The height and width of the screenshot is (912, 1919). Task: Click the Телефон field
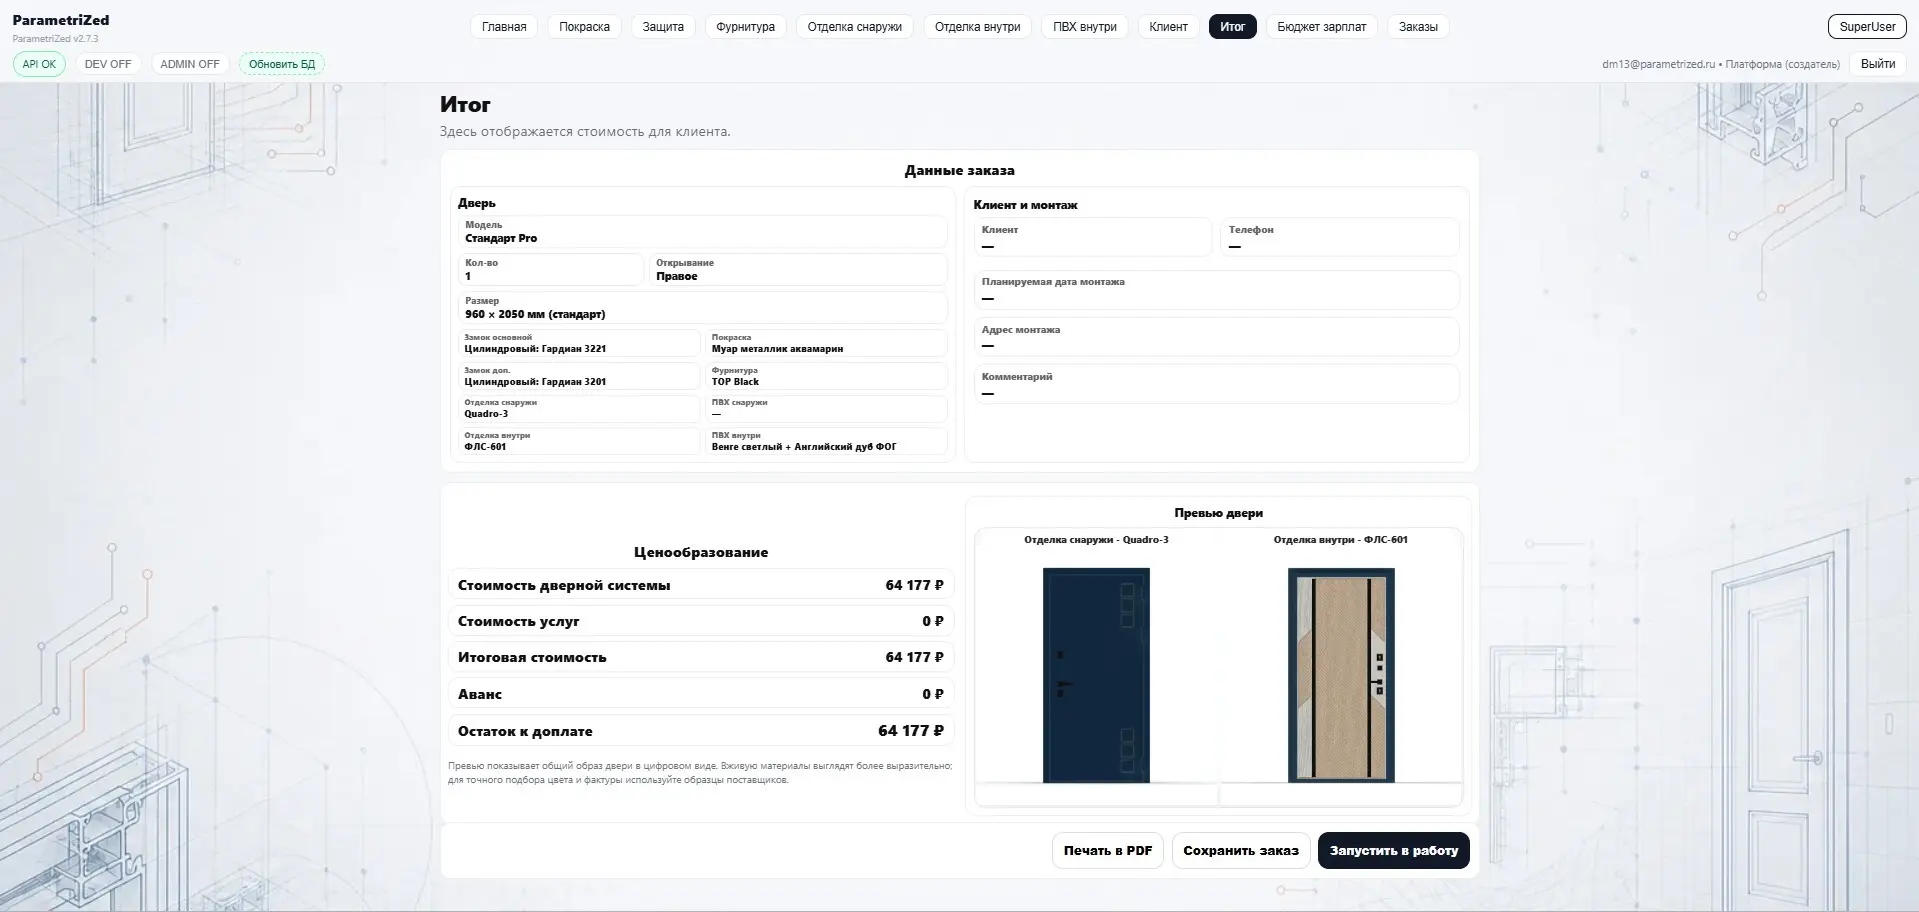[1340, 238]
